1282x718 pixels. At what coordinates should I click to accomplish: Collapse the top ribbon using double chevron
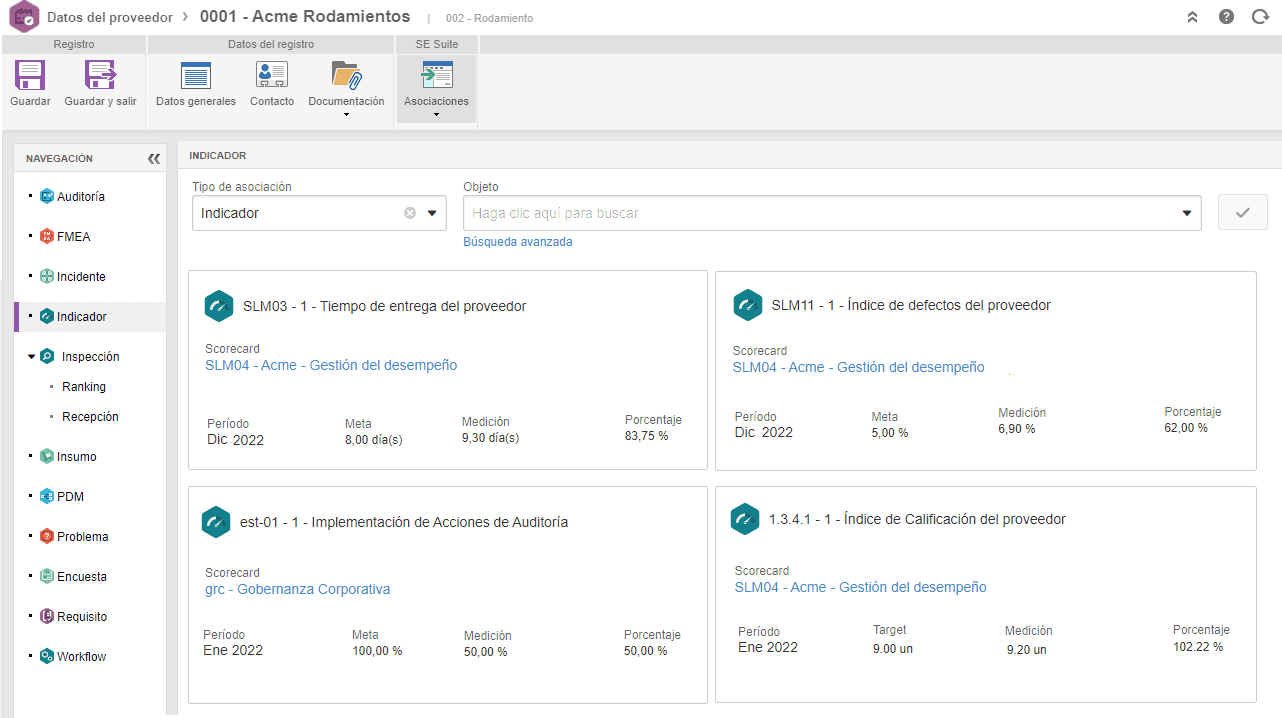1192,17
